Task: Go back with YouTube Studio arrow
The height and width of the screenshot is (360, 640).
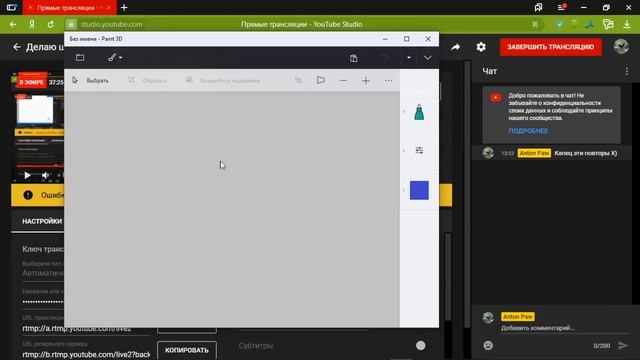Action: point(16,47)
